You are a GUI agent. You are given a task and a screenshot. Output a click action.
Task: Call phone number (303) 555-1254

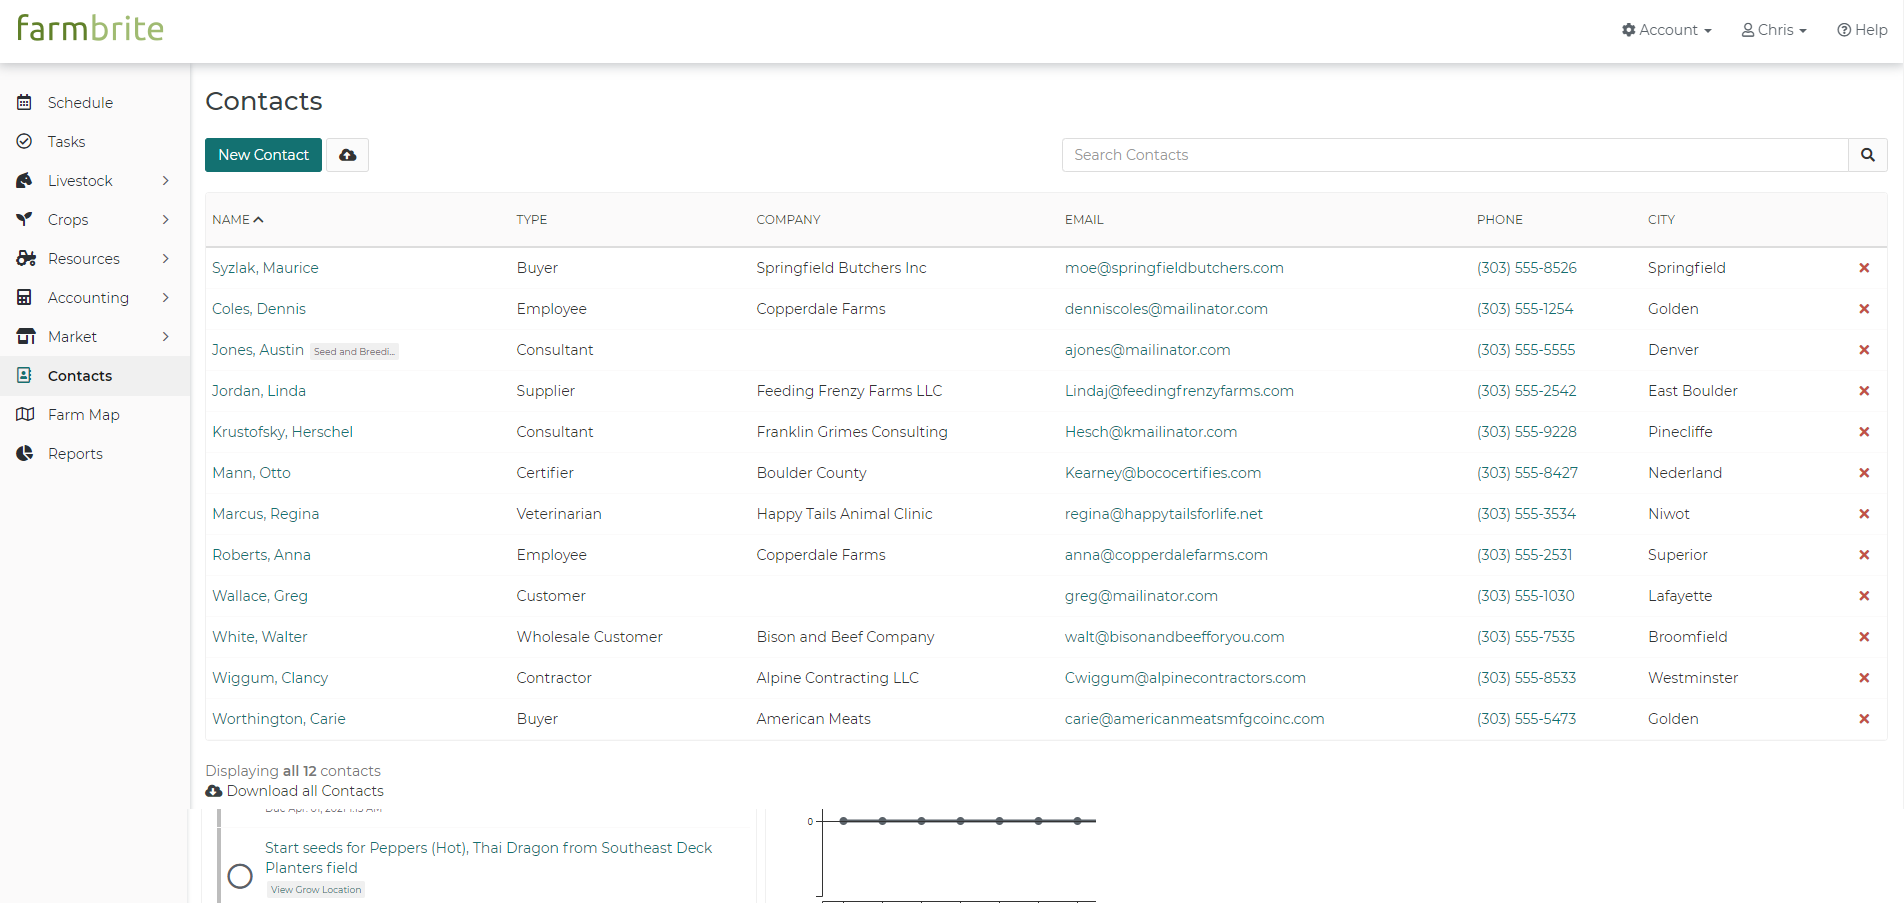(1525, 309)
